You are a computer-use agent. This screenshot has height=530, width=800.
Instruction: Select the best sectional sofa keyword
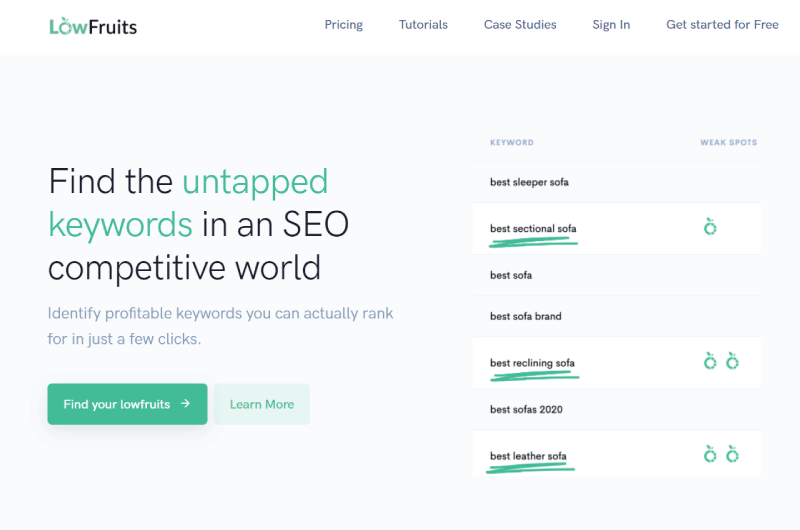[533, 229]
